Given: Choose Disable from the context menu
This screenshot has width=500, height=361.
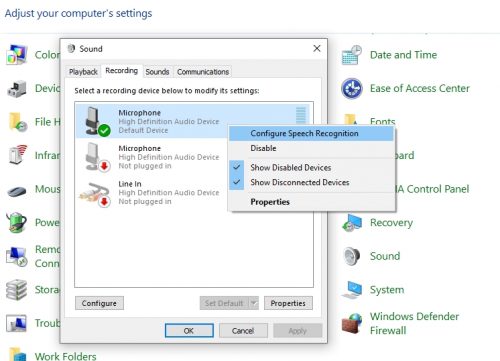Looking at the screenshot, I should tap(311, 148).
